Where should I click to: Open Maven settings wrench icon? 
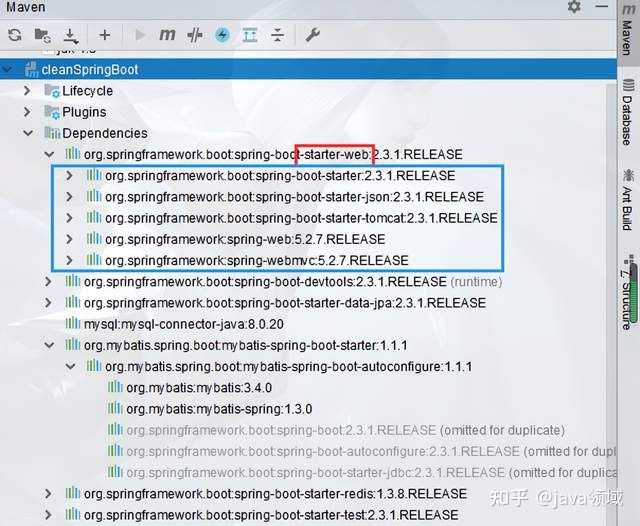click(x=313, y=35)
